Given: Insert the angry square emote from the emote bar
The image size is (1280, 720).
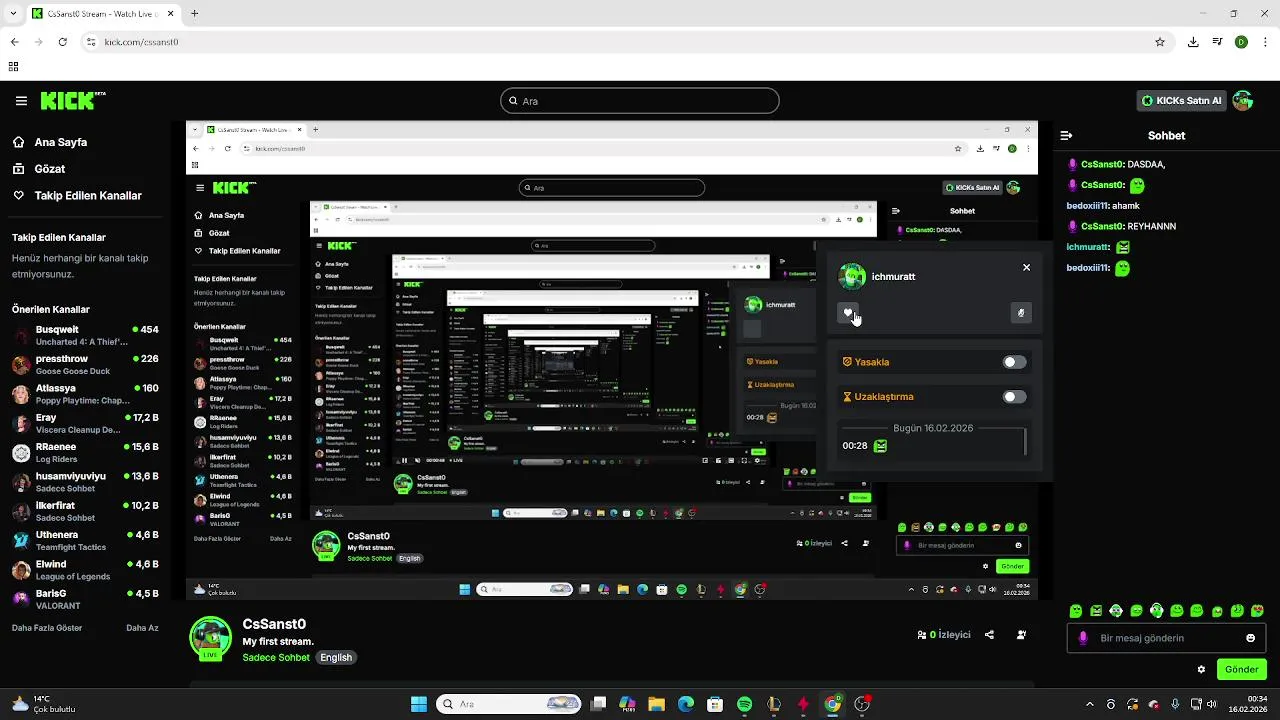Looking at the screenshot, I should coord(1096,610).
